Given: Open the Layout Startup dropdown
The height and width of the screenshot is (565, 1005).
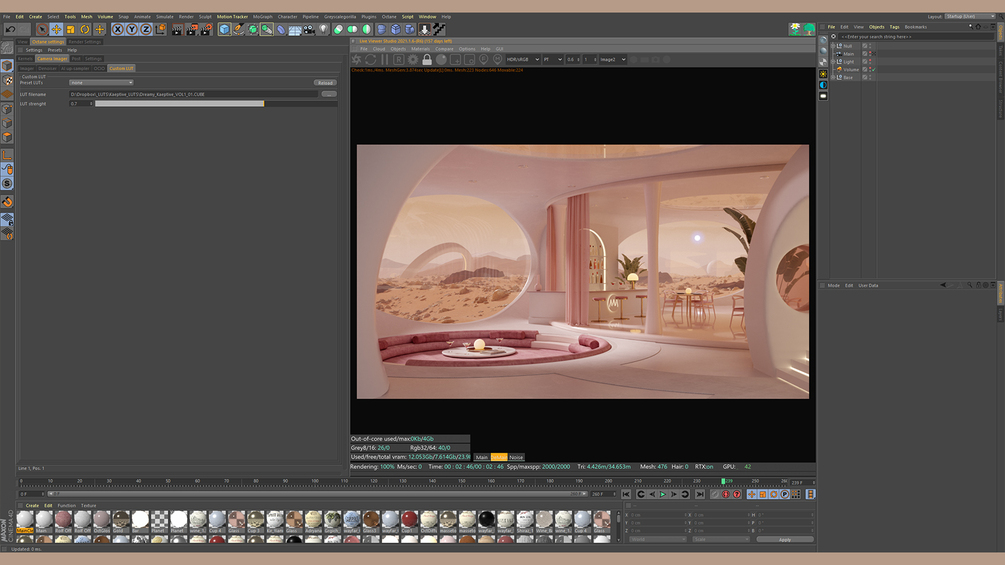Looking at the screenshot, I should [969, 17].
